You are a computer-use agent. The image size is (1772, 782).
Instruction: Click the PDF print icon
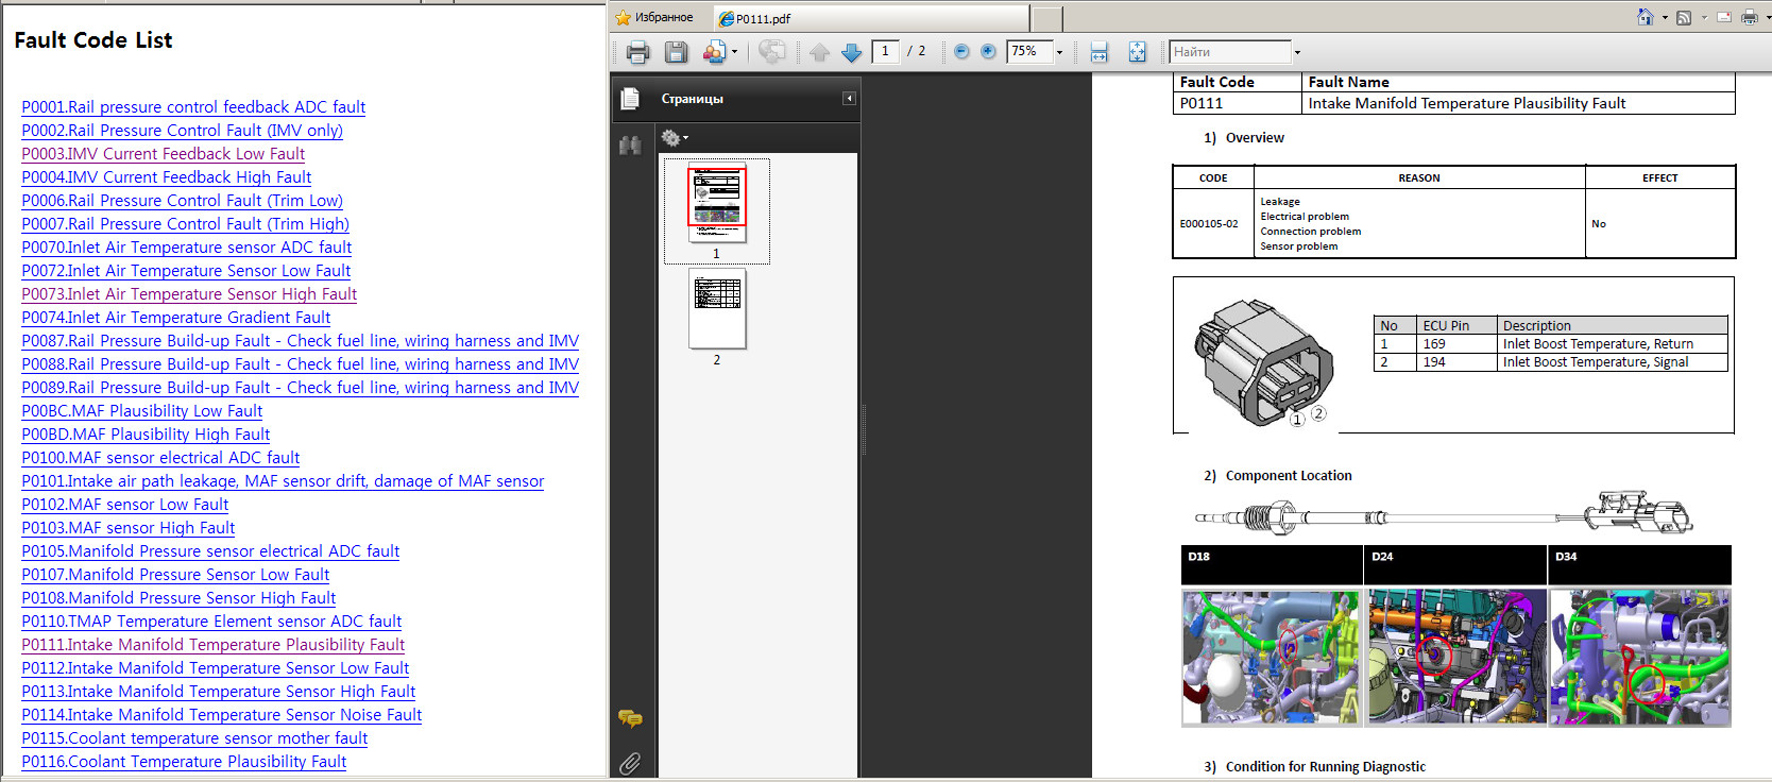[x=637, y=52]
